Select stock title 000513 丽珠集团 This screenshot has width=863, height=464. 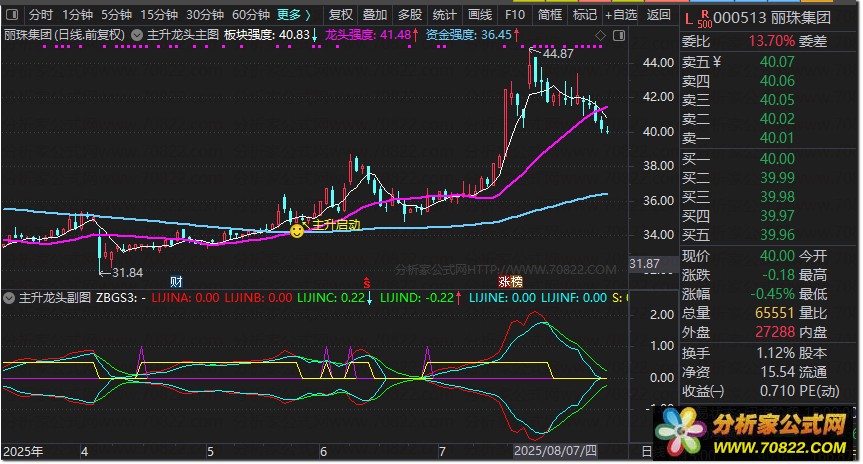tap(772, 18)
